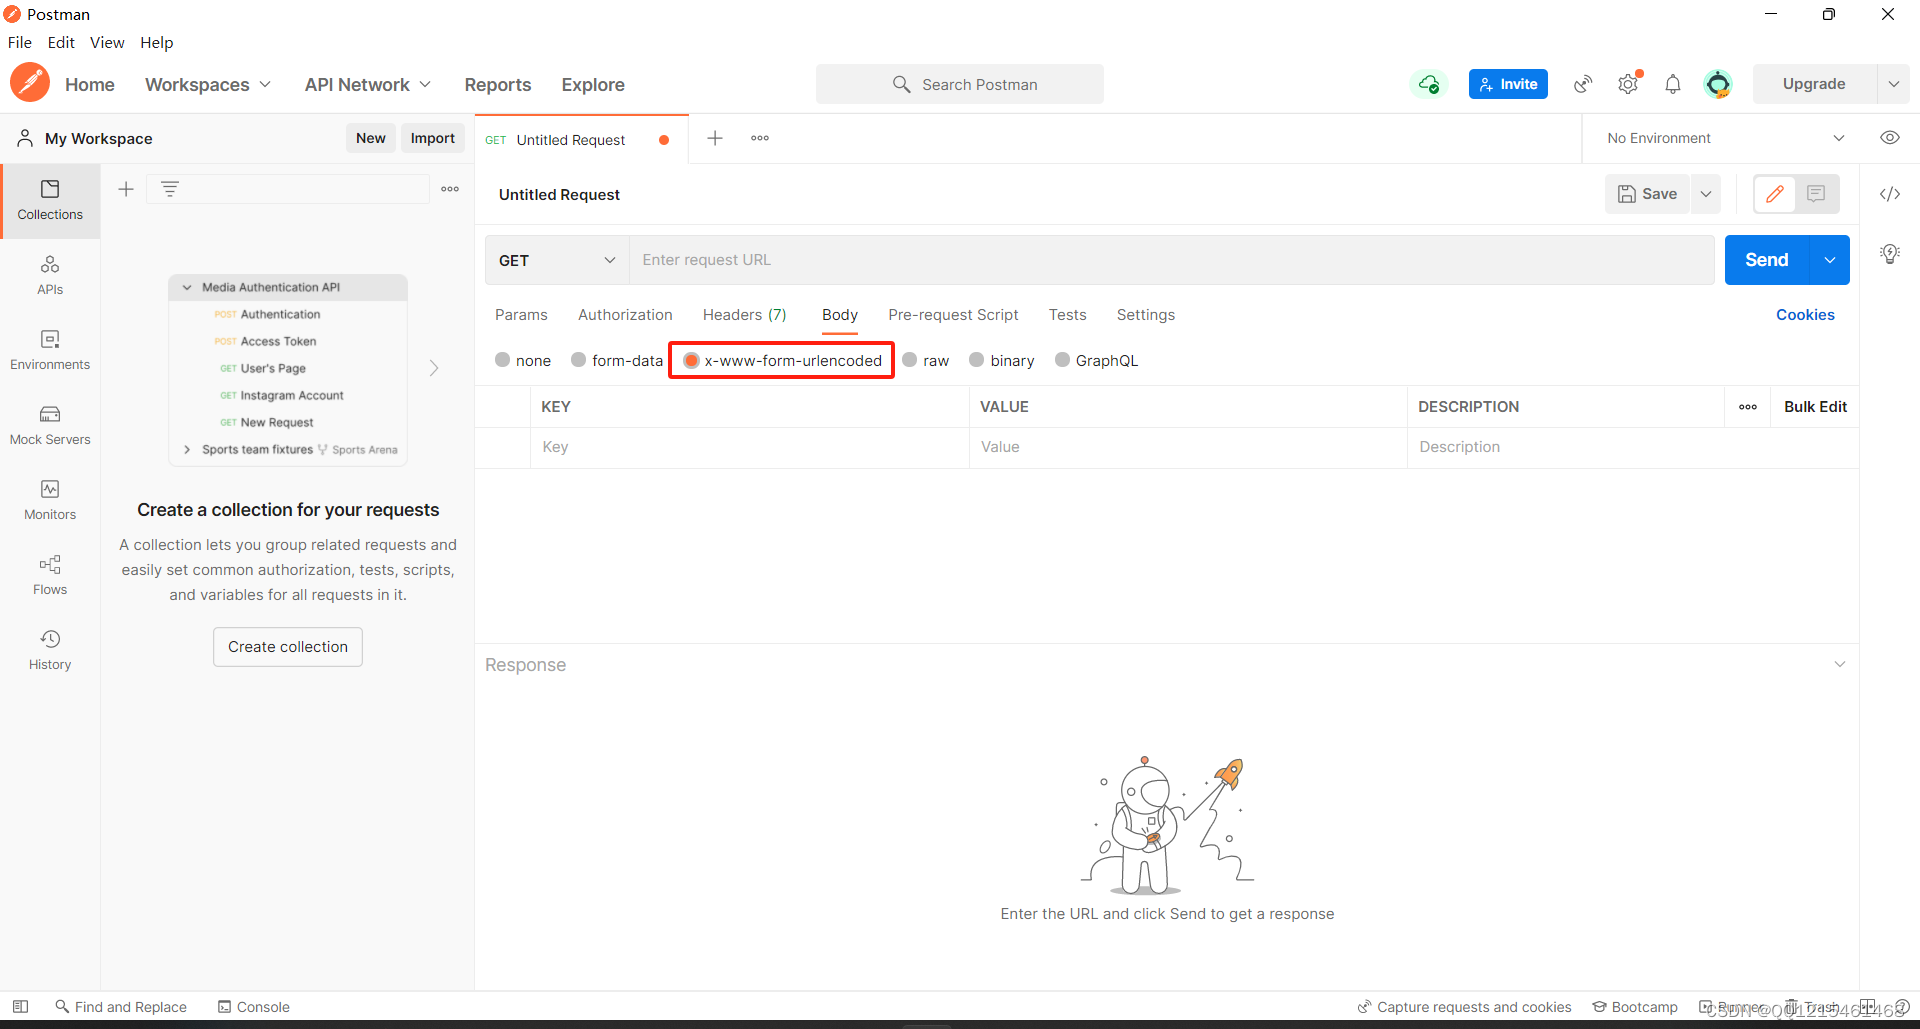The height and width of the screenshot is (1029, 1920).
Task: Open the API Network dropdown
Action: (368, 85)
